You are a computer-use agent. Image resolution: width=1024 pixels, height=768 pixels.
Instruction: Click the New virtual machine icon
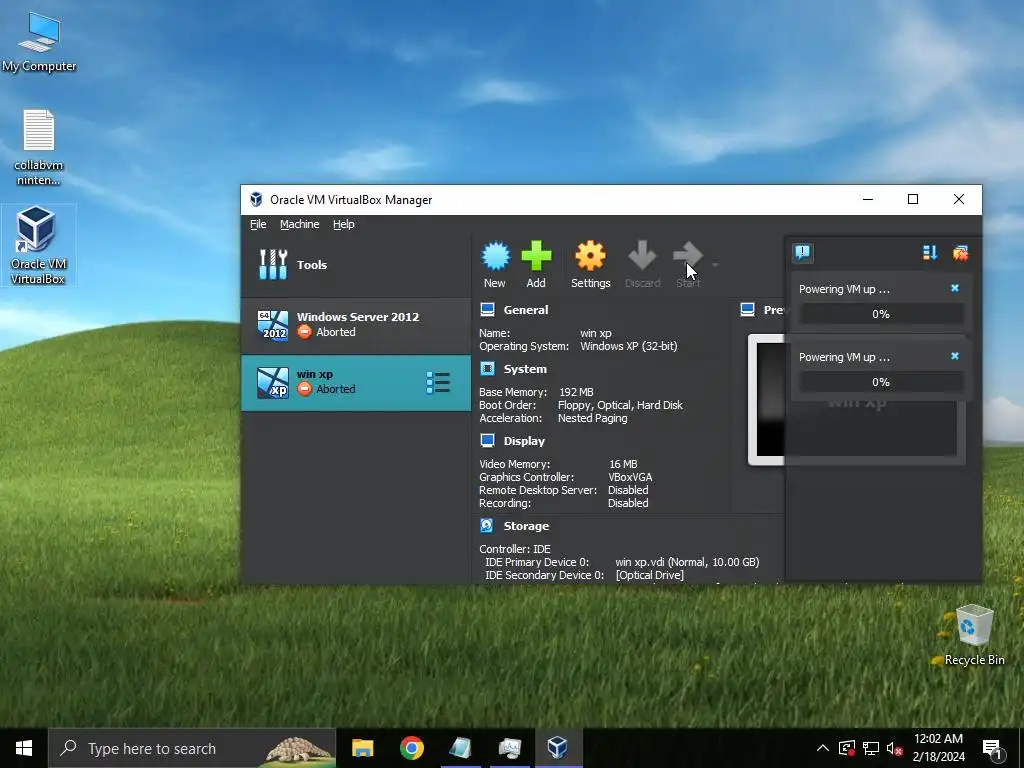click(495, 256)
